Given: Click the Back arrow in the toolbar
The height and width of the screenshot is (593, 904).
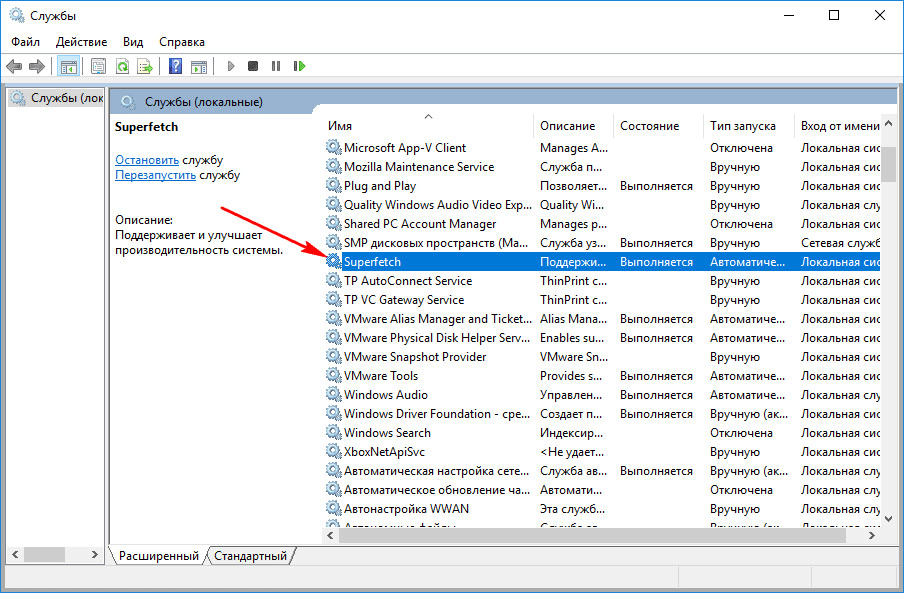Looking at the screenshot, I should pyautogui.click(x=14, y=67).
